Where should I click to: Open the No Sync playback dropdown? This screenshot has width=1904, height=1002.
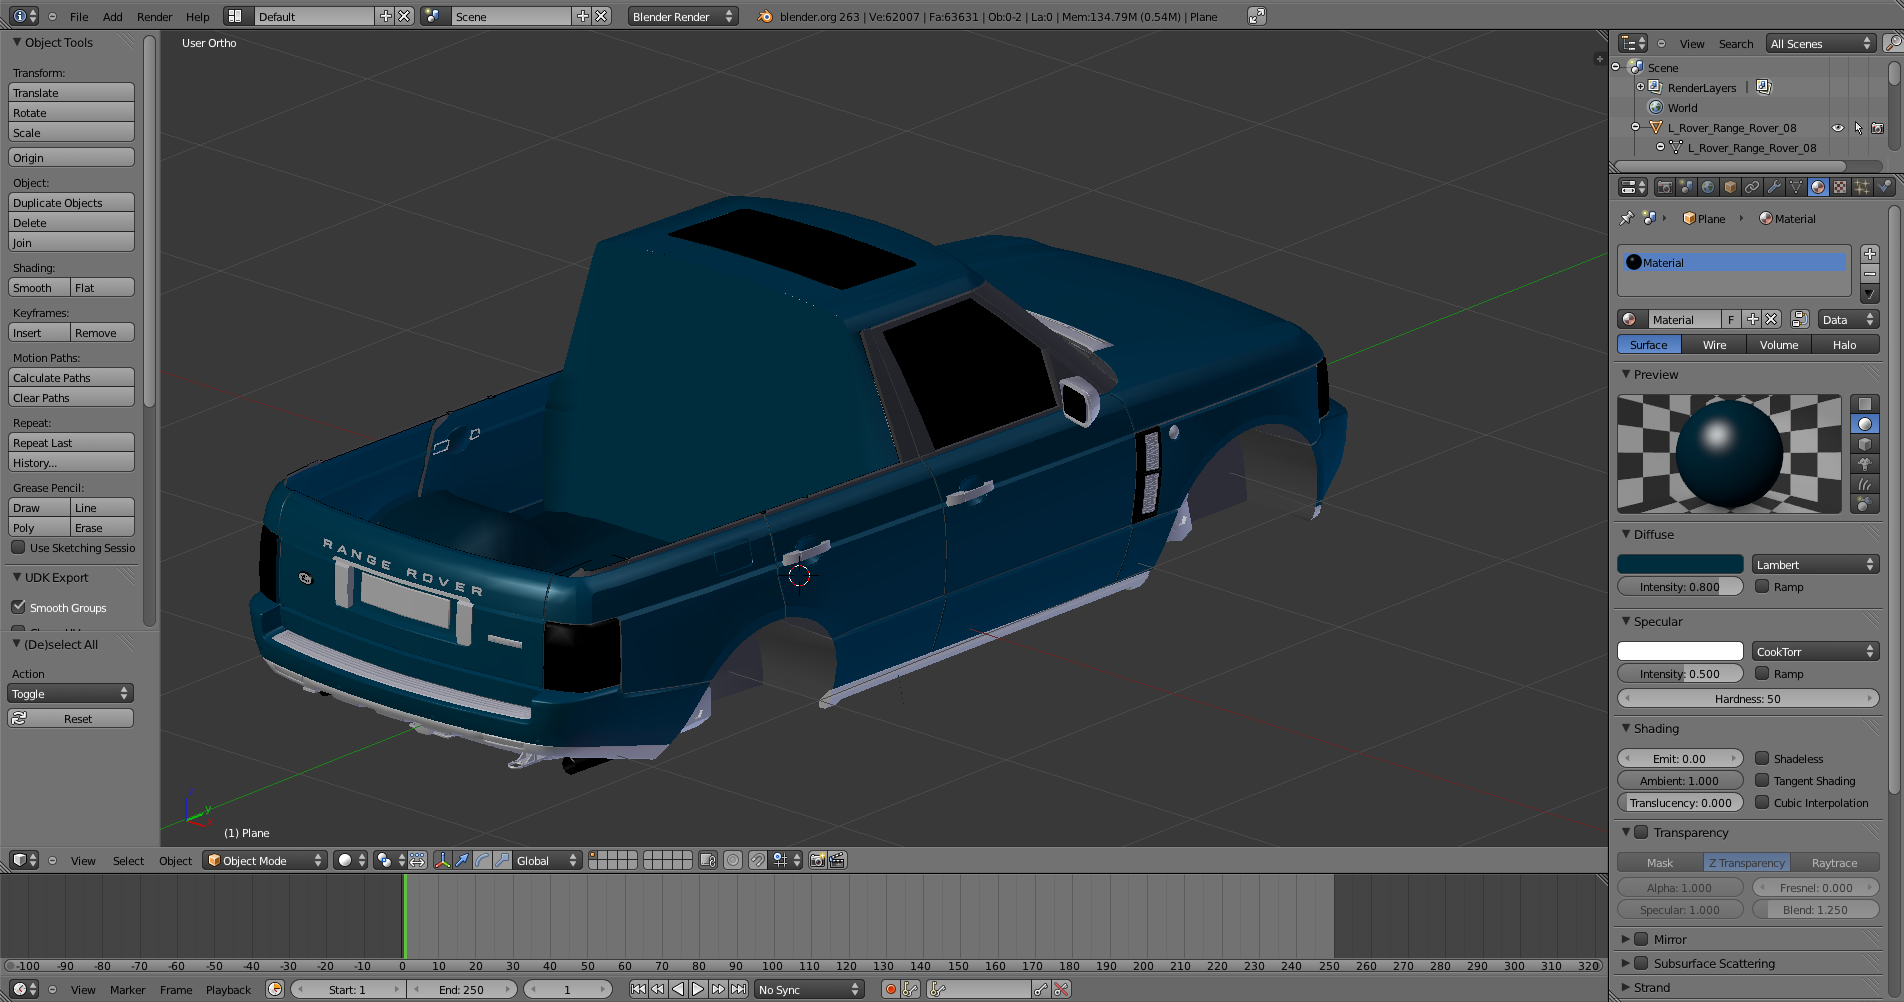coord(809,989)
